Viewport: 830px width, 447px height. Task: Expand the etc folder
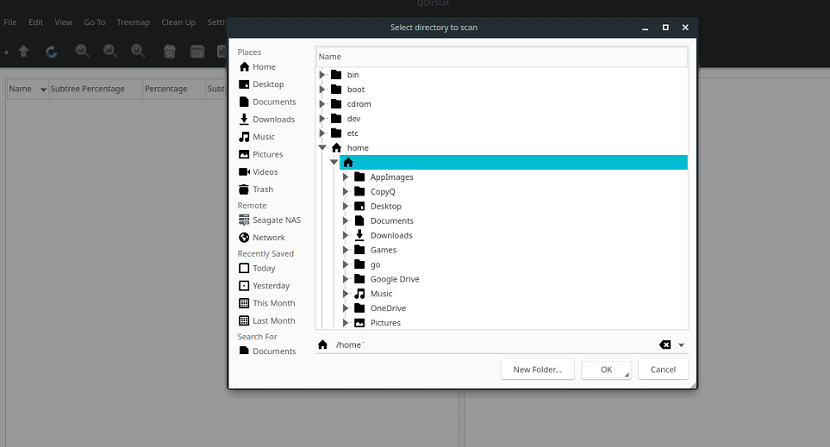tap(322, 133)
